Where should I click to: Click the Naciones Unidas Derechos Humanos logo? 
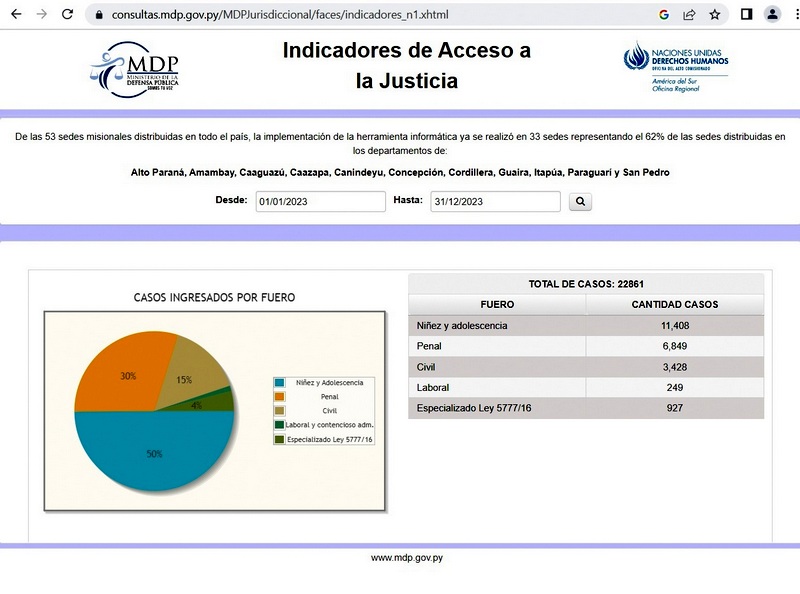(676, 67)
